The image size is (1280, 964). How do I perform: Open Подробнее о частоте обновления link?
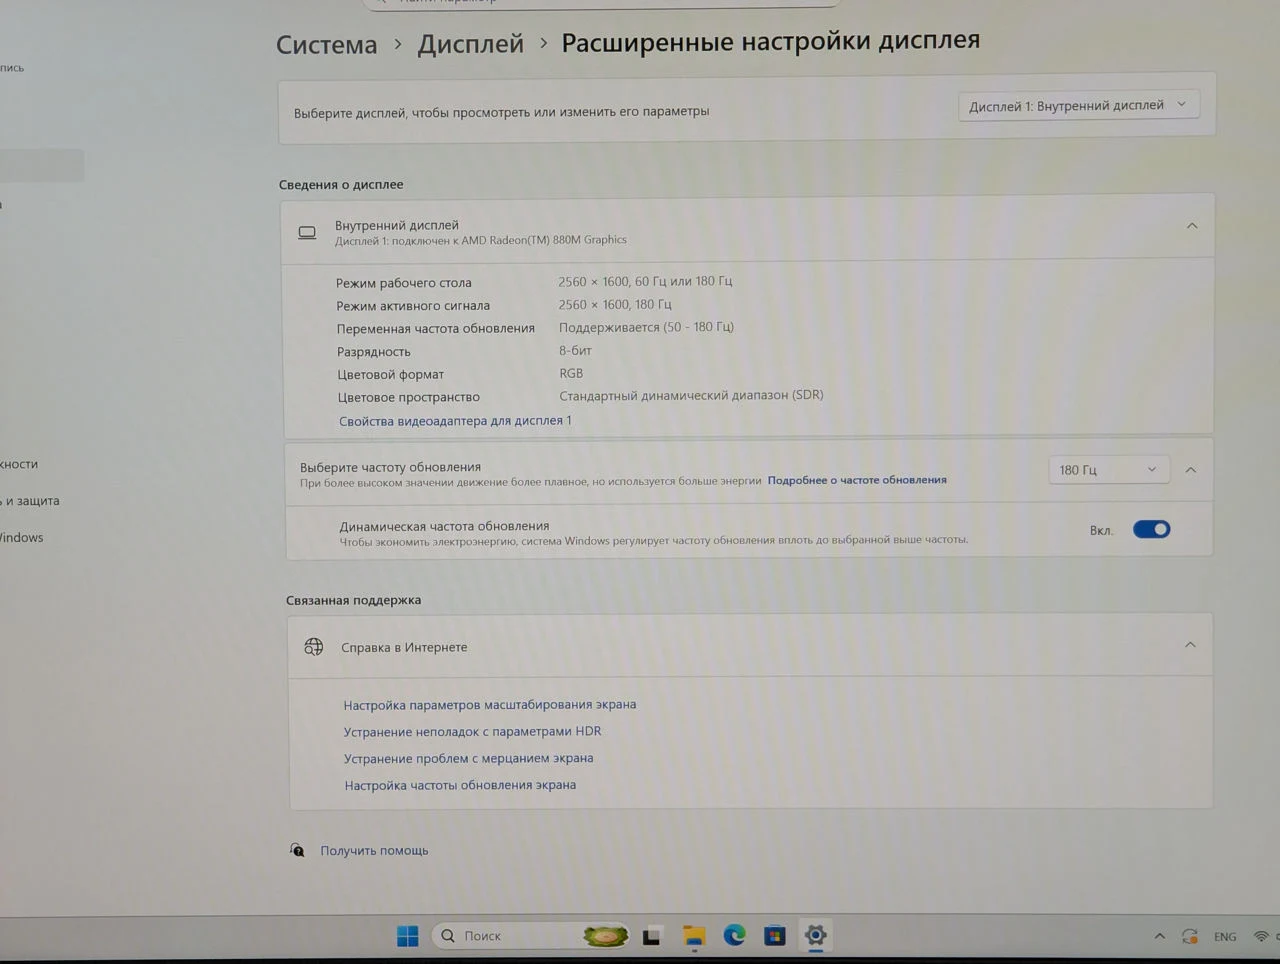click(857, 480)
